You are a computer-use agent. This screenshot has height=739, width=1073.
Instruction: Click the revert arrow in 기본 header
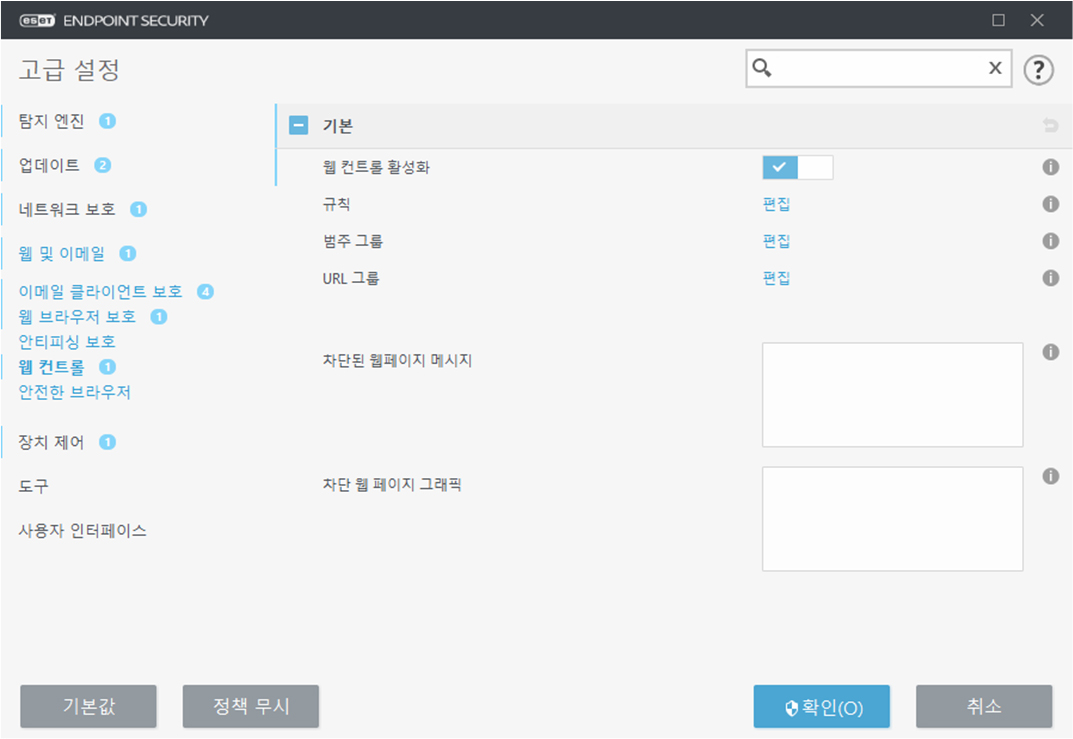point(1050,126)
